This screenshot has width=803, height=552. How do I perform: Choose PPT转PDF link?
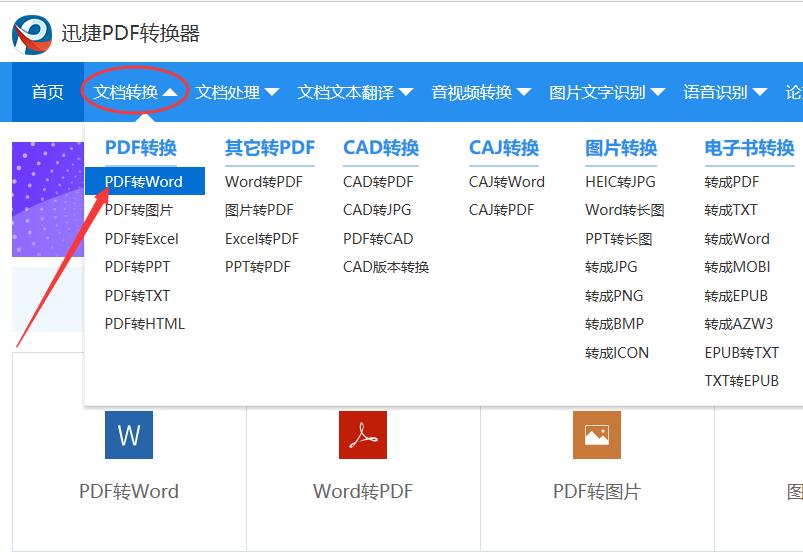pos(258,267)
